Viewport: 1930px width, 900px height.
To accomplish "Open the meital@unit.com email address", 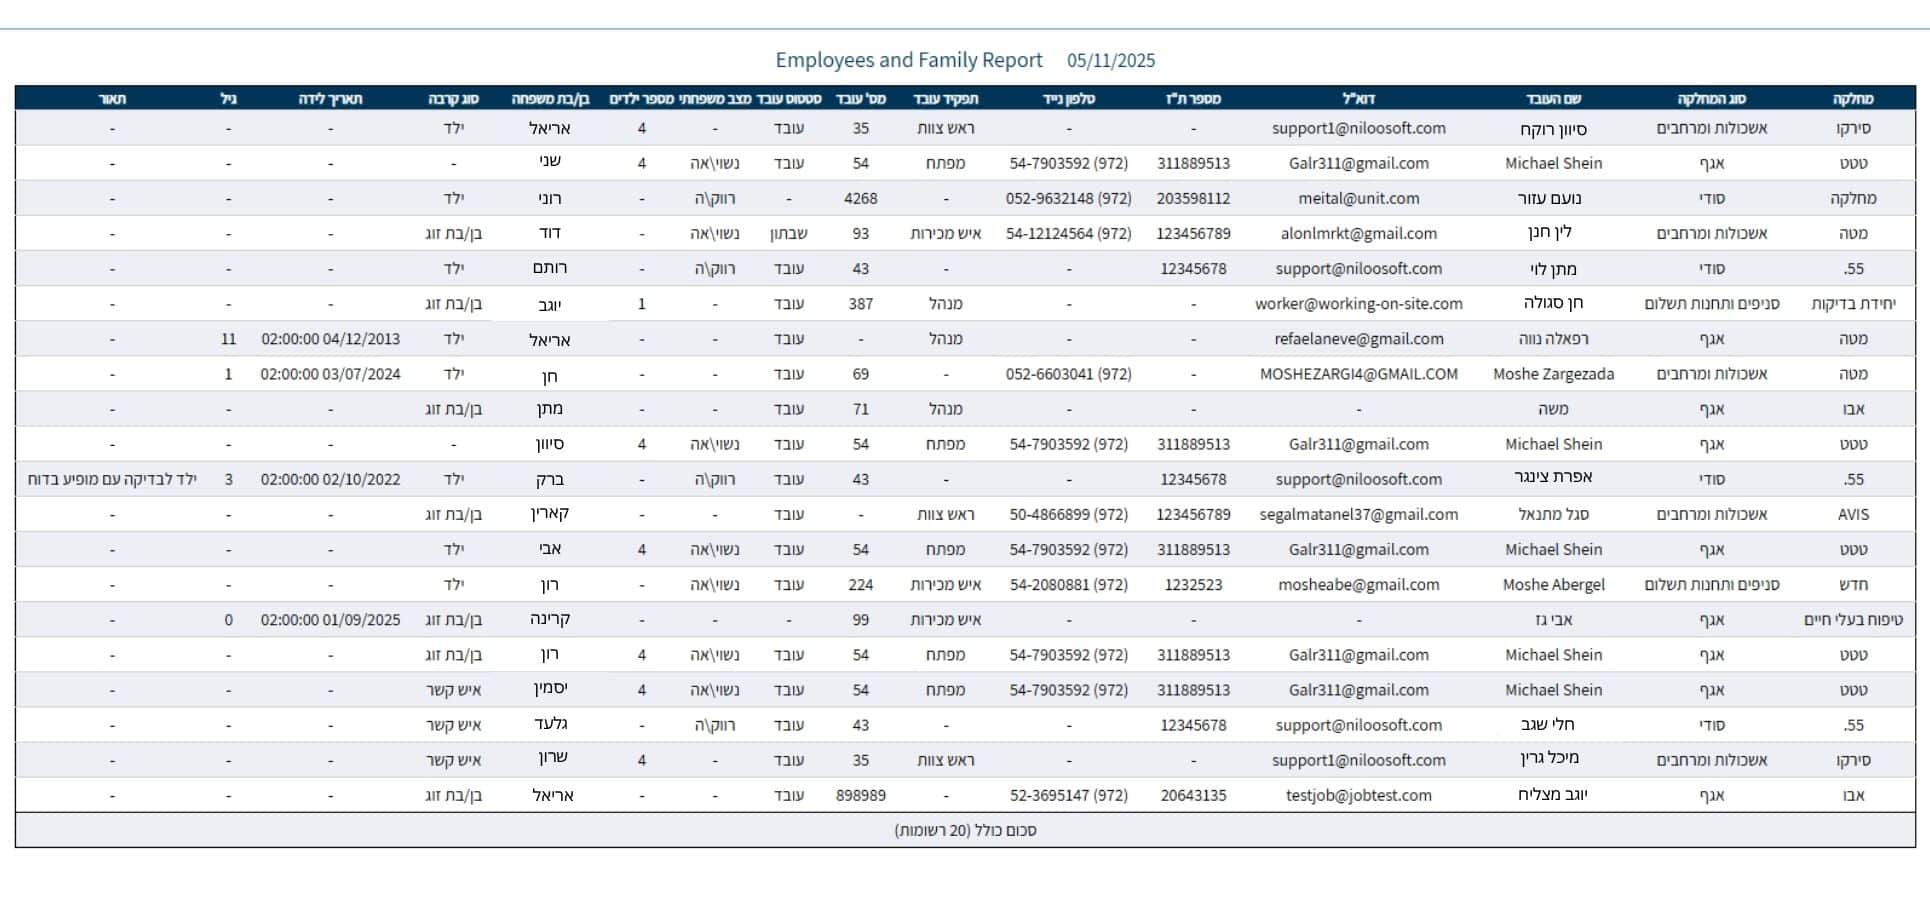I will tap(1358, 198).
